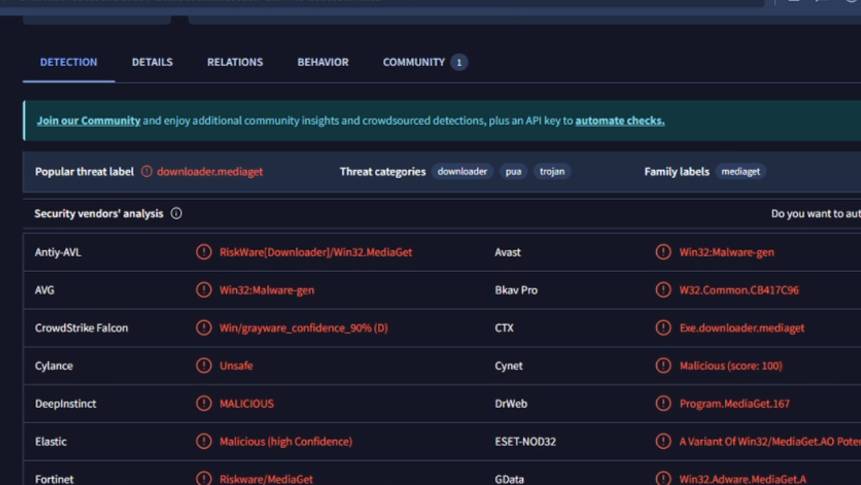Viewport: 861px width, 485px height.
Task: Click the alert icon in CTX row
Action: click(x=663, y=327)
